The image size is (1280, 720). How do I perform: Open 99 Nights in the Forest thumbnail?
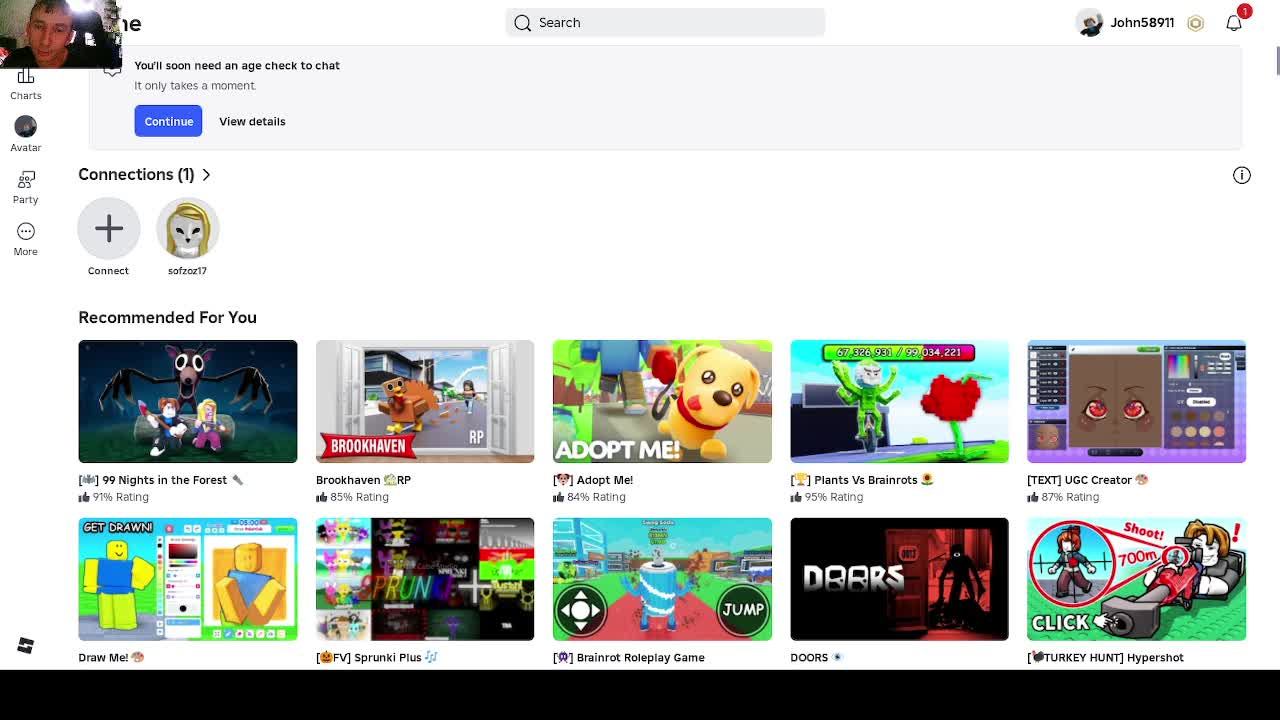click(x=188, y=401)
